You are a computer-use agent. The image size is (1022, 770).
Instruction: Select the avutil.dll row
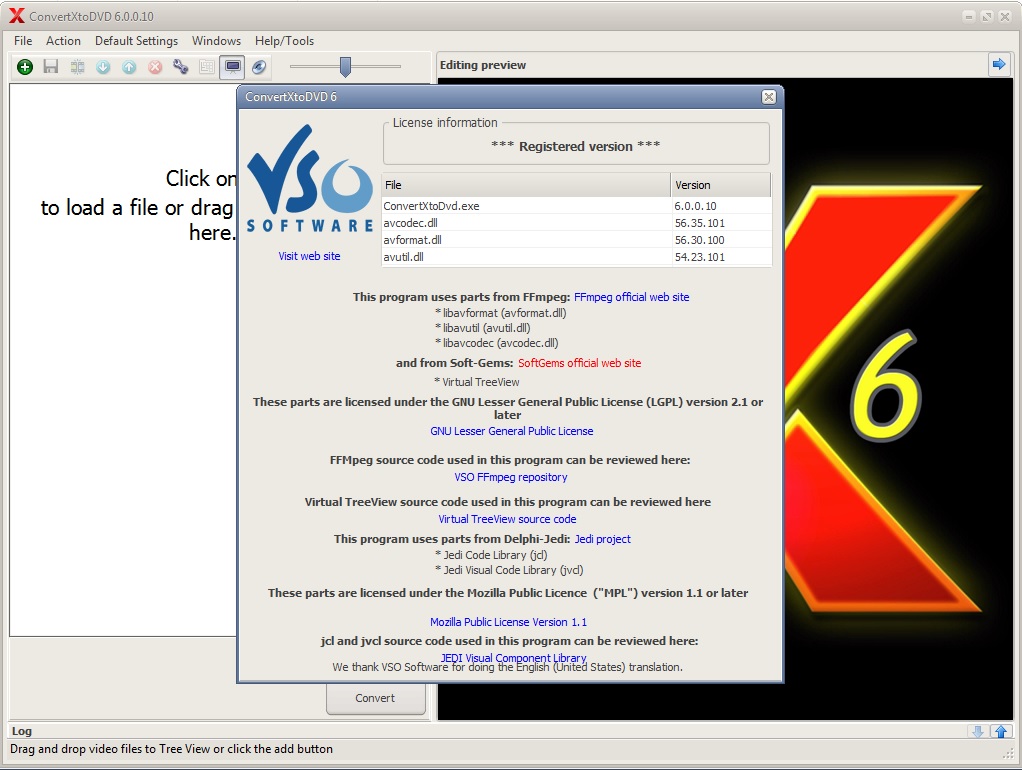tap(577, 257)
